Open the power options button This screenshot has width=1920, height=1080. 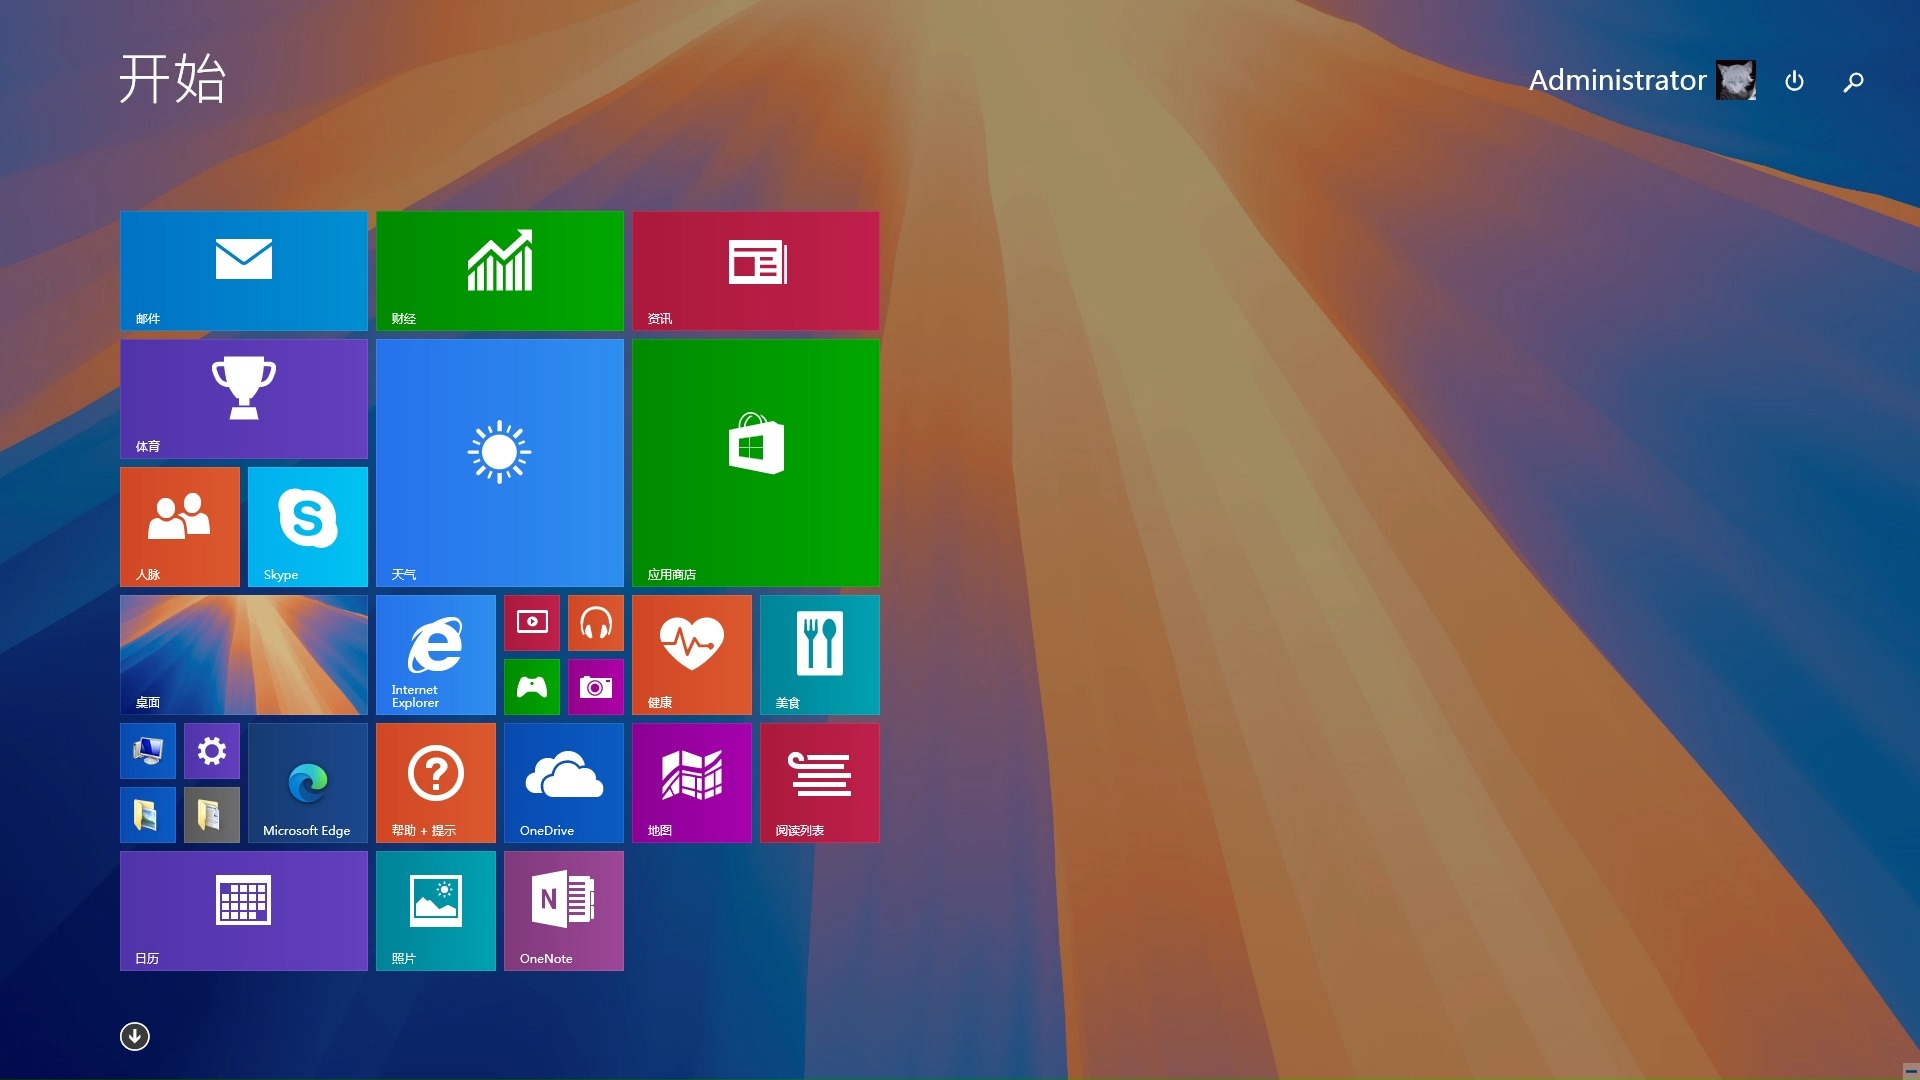[x=1795, y=81]
